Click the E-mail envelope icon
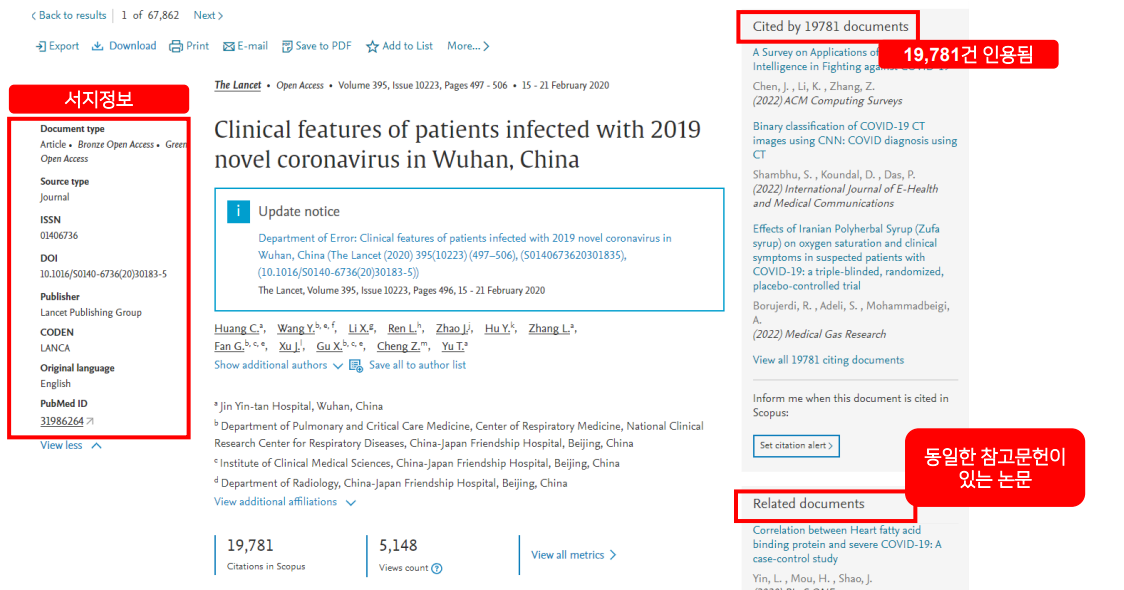Image resolution: width=1124 pixels, height=590 pixels. pyautogui.click(x=229, y=46)
